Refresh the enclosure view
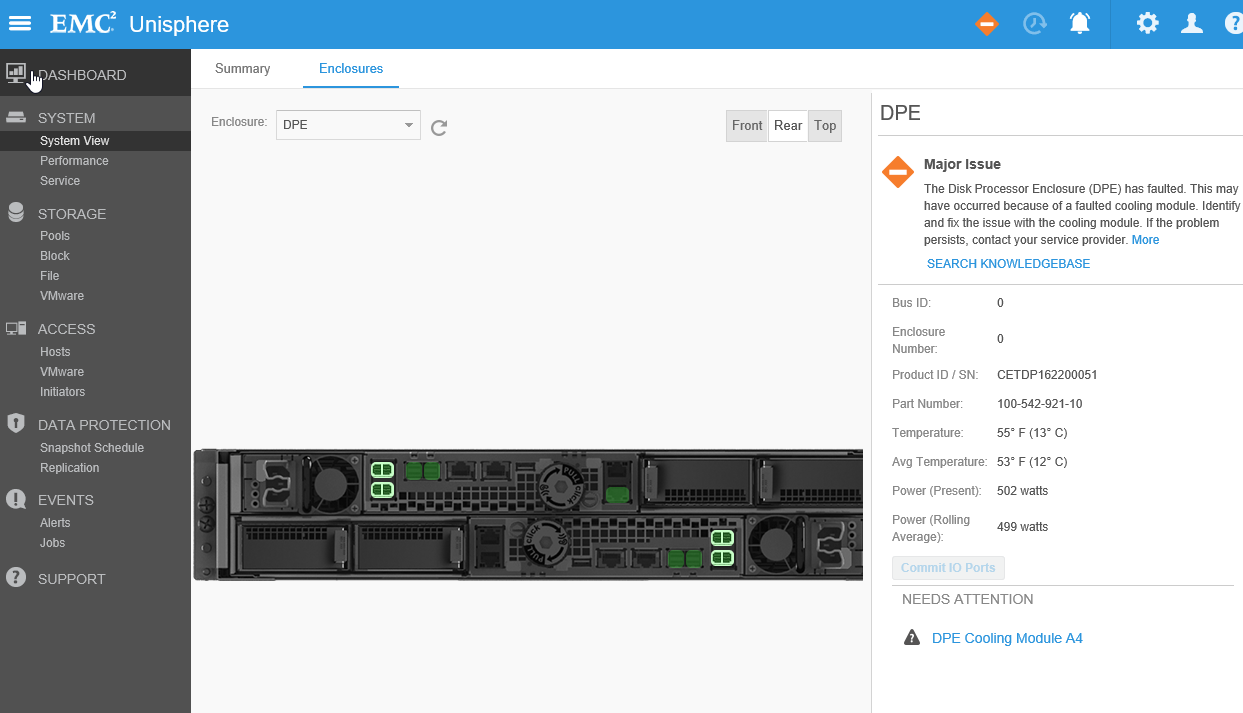Screen dimensions: 1243x713 pos(438,127)
